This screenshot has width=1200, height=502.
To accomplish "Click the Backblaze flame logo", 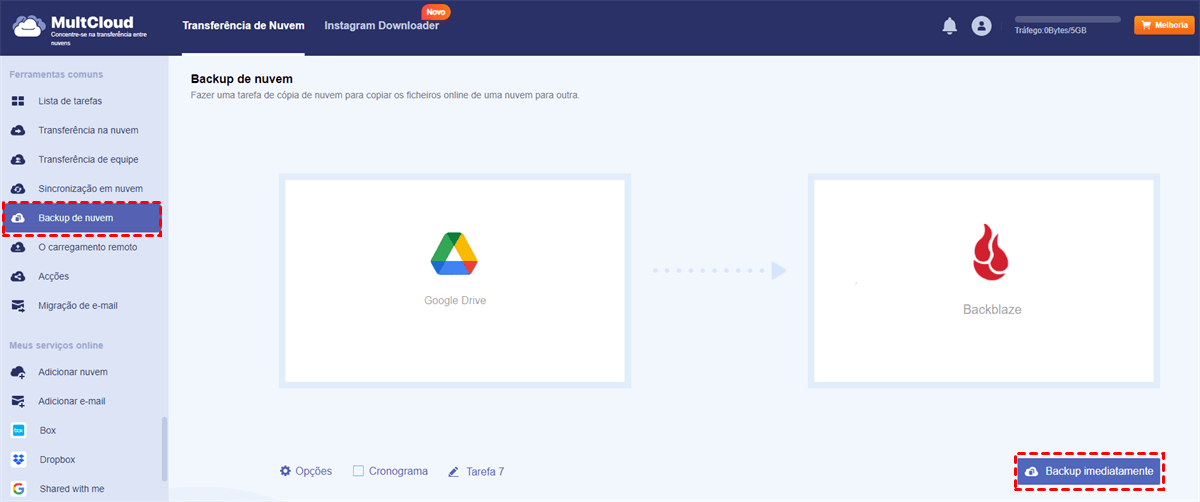I will [991, 253].
